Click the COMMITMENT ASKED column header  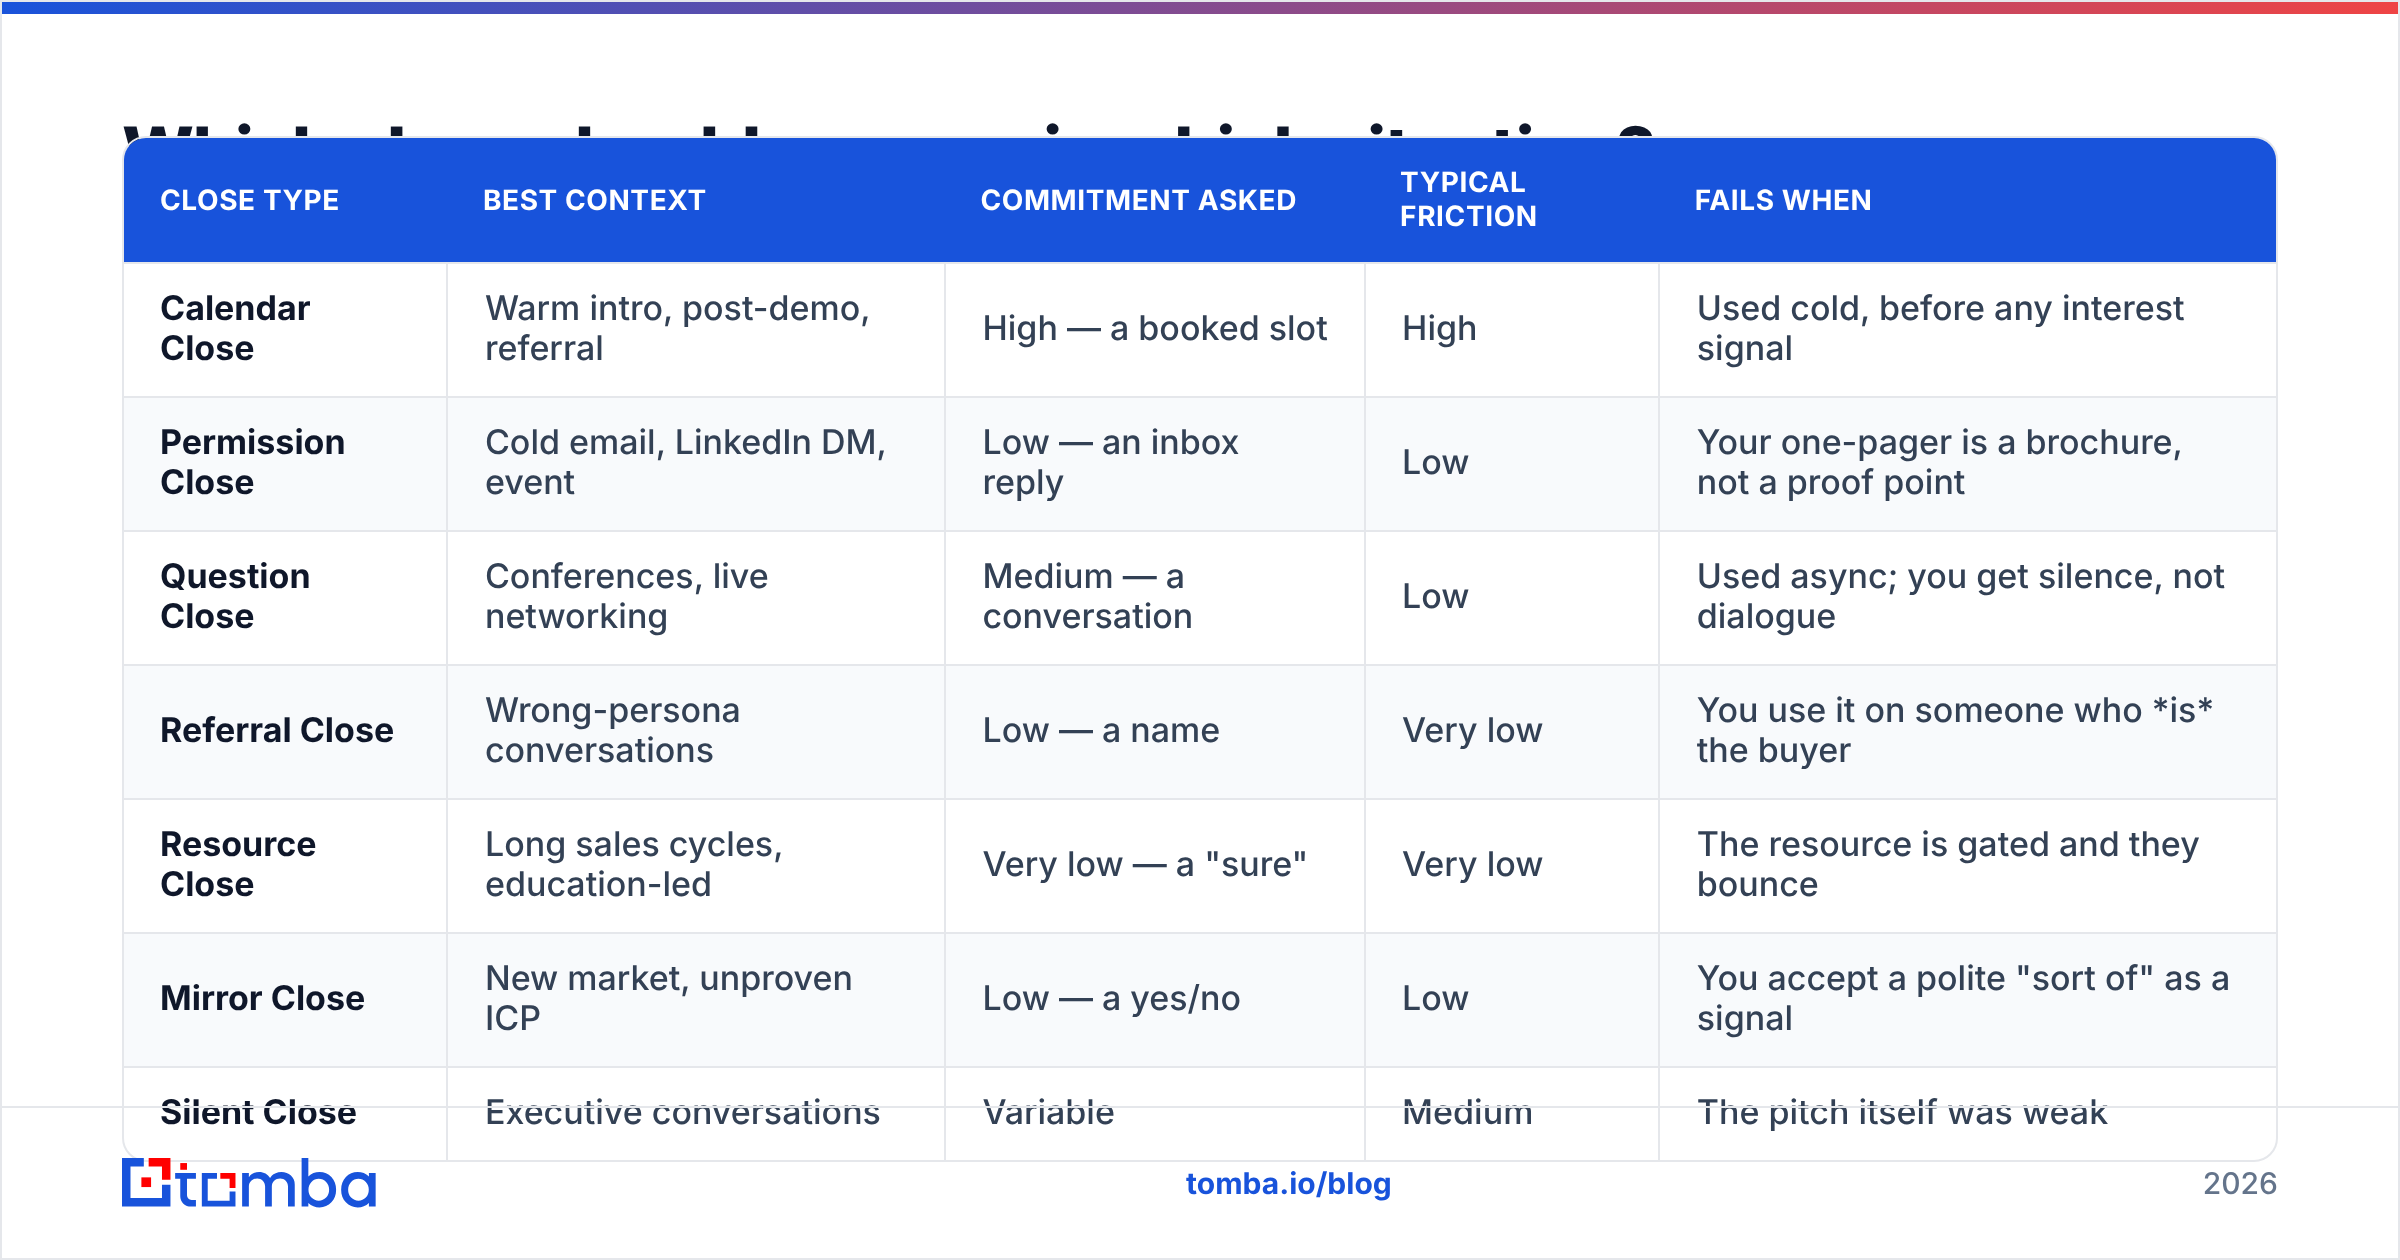pos(1138,200)
